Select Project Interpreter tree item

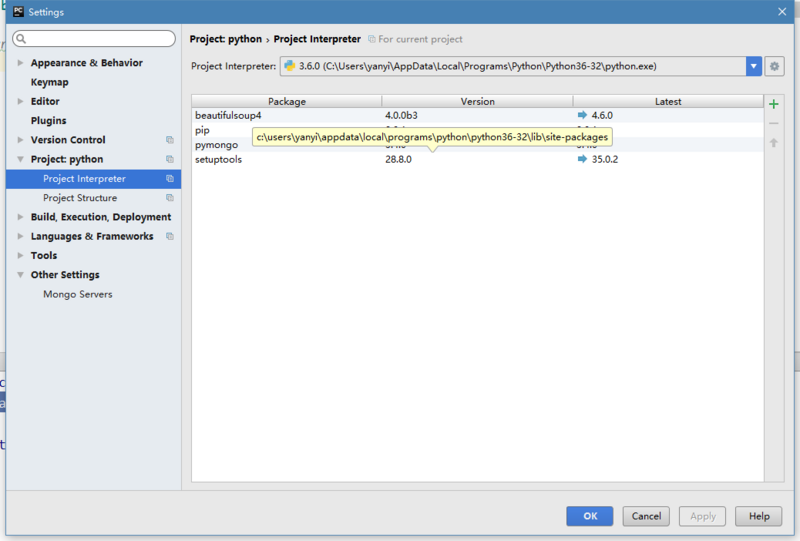click(x=93, y=179)
